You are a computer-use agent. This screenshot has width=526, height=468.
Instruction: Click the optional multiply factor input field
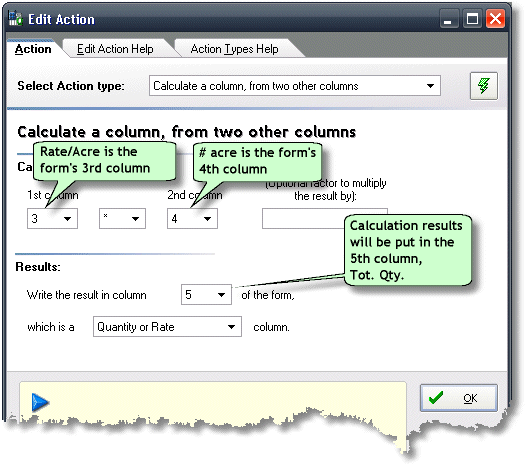coord(325,219)
